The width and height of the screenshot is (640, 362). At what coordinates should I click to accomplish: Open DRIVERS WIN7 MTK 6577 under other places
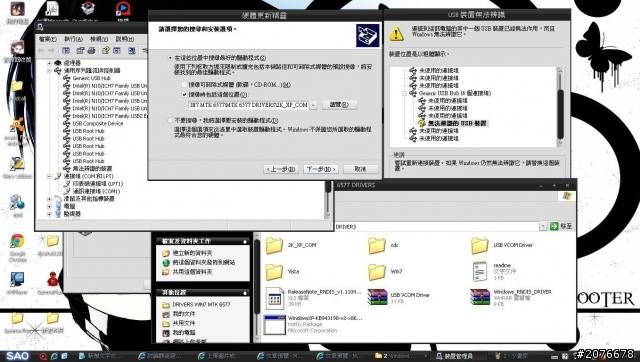[201, 304]
